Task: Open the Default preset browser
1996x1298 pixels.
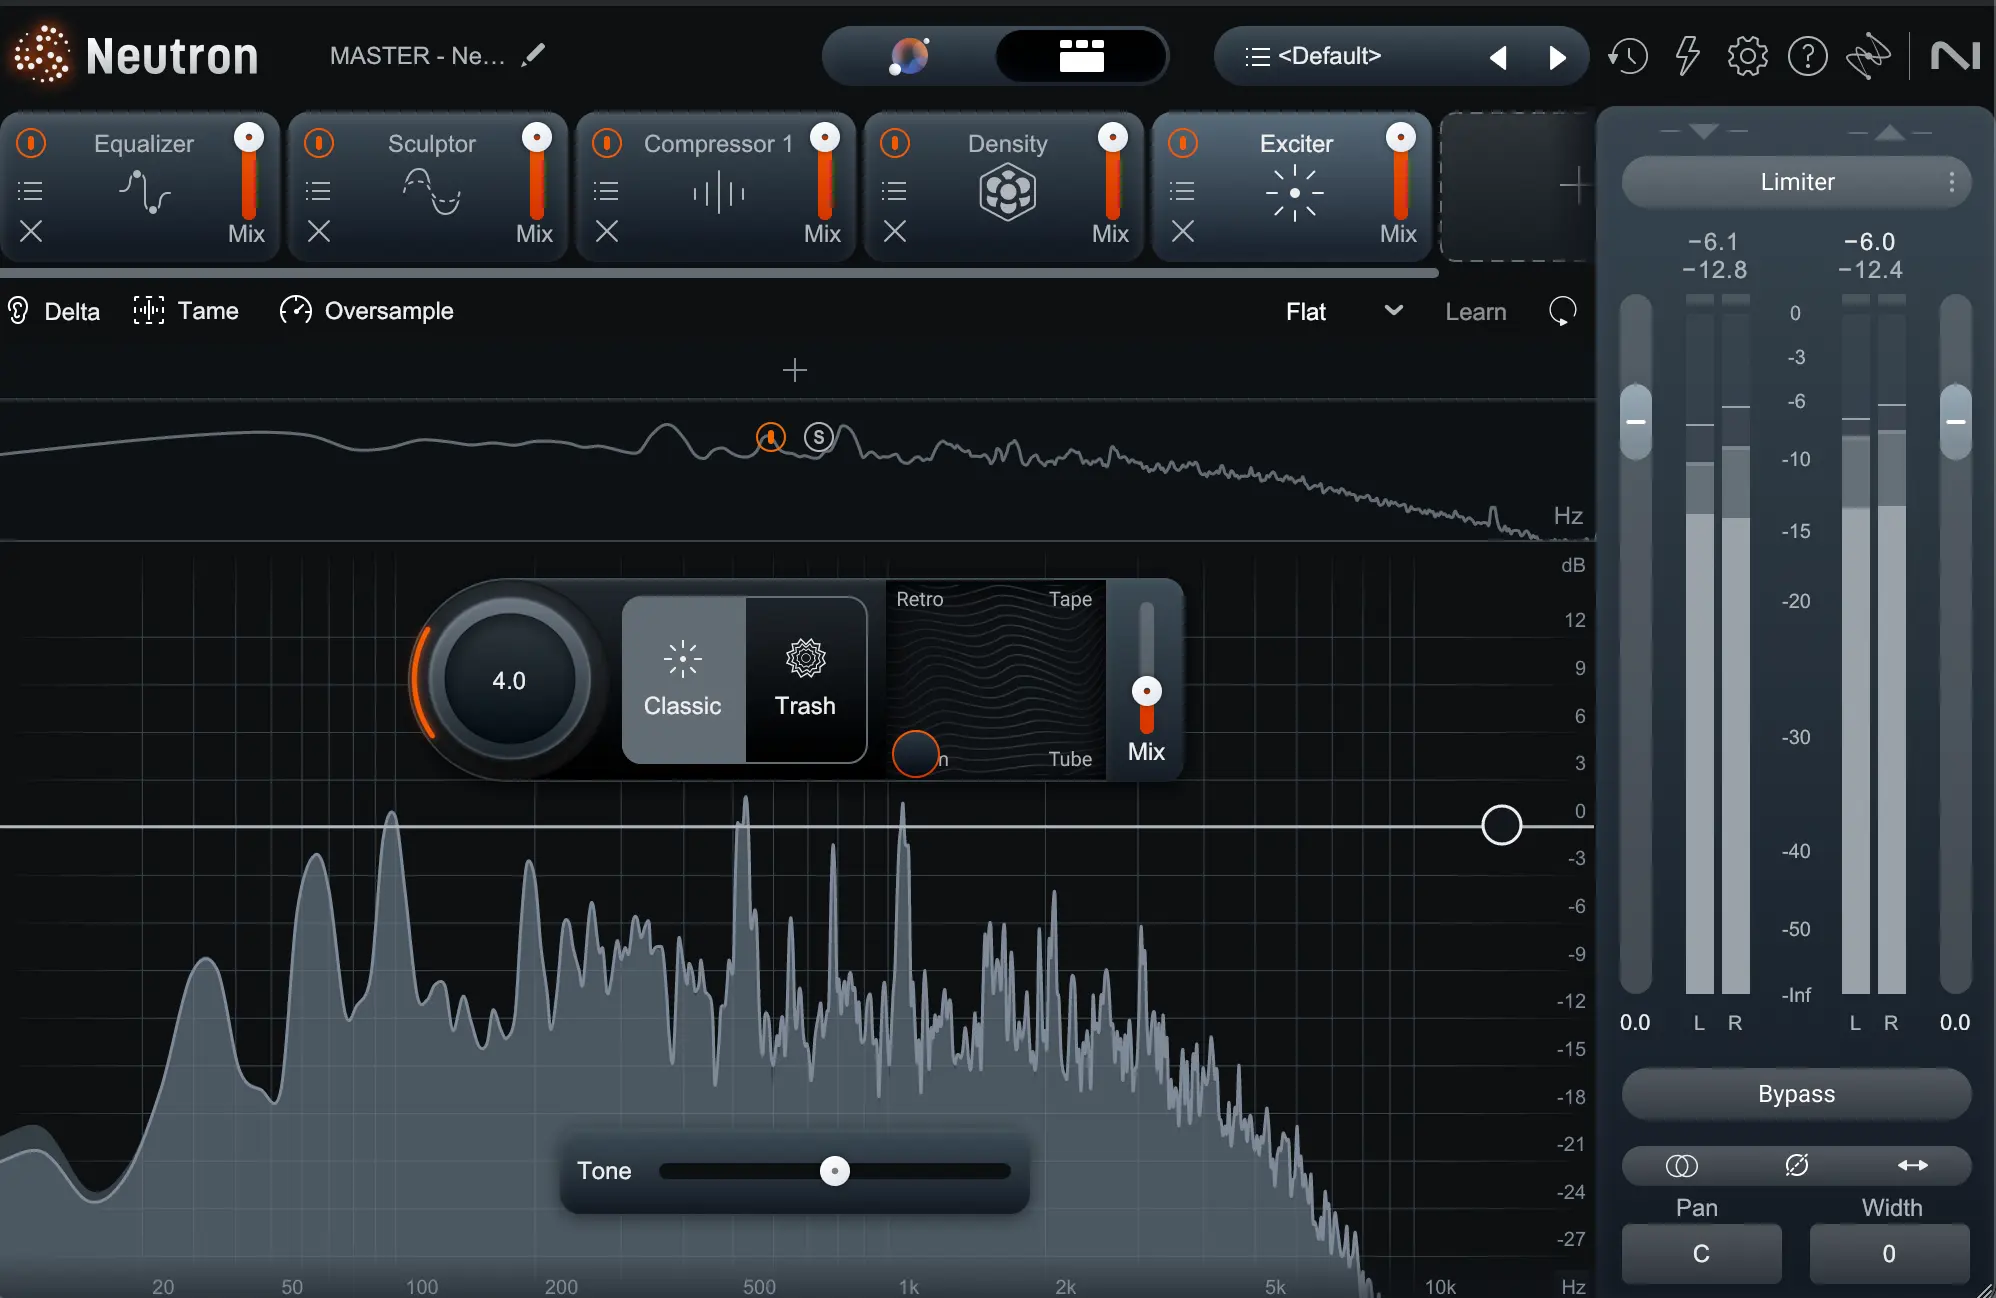Action: [x=1330, y=56]
